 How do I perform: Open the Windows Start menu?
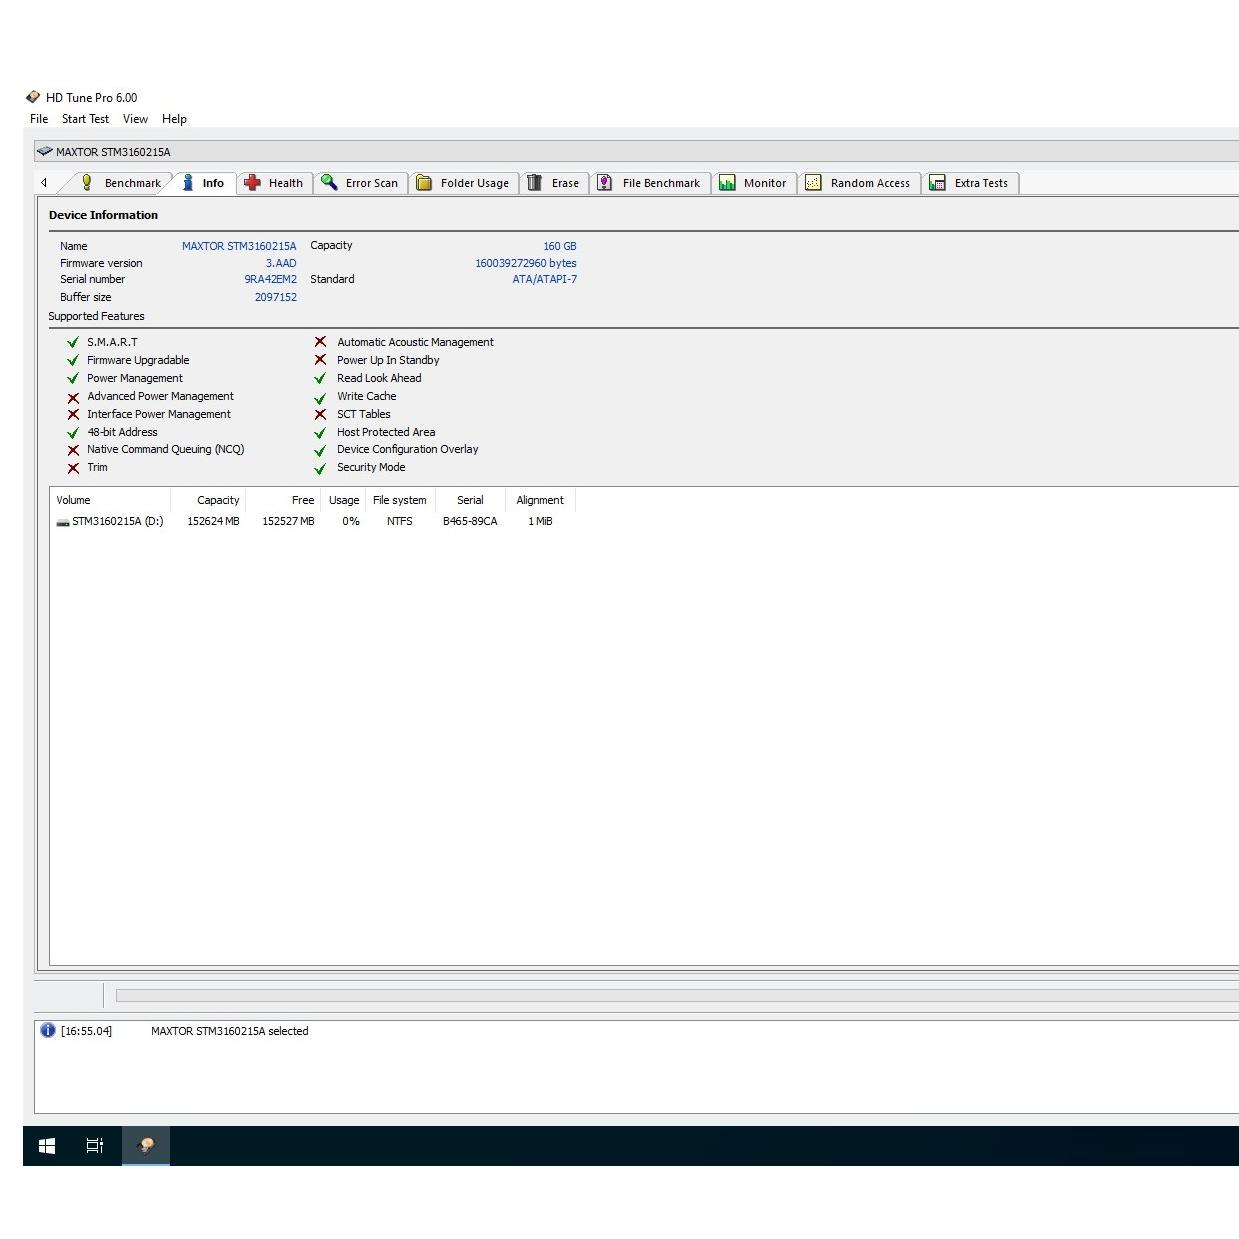click(x=47, y=1146)
